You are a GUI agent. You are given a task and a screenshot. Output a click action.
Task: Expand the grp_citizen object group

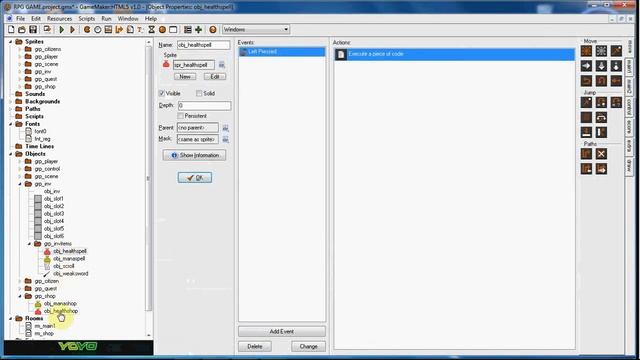pos(20,281)
